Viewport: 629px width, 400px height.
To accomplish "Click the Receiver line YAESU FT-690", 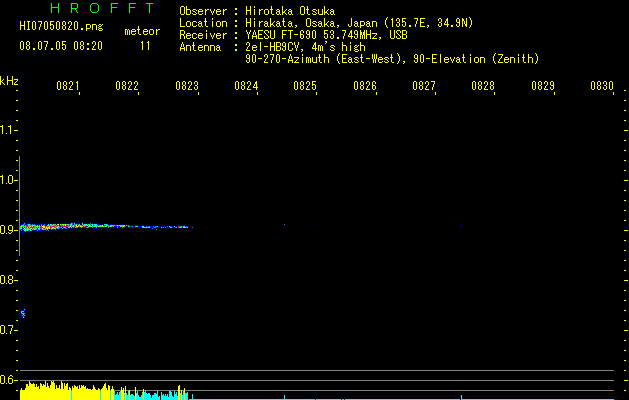I will pyautogui.click(x=293, y=35).
